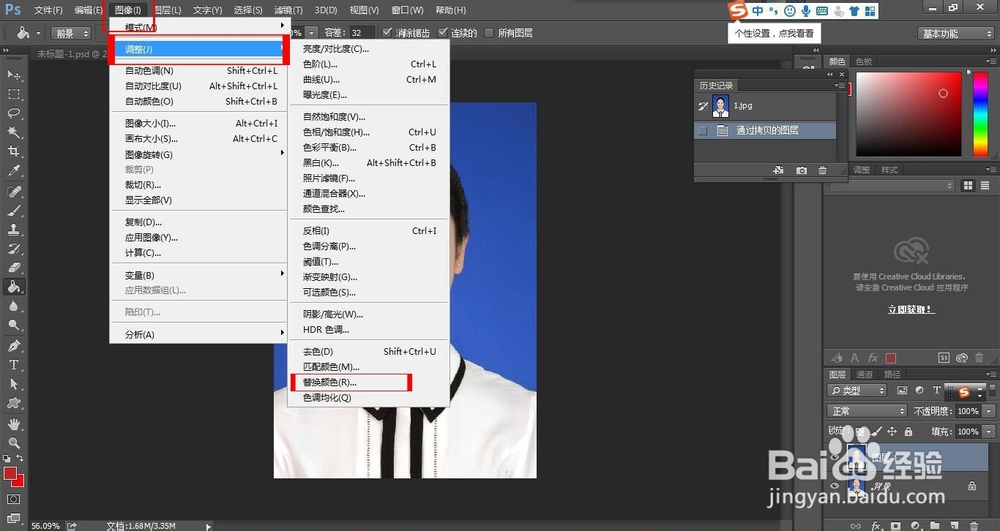The width and height of the screenshot is (1000, 531).
Task: Create new snapshot camera icon in History
Action: (801, 170)
